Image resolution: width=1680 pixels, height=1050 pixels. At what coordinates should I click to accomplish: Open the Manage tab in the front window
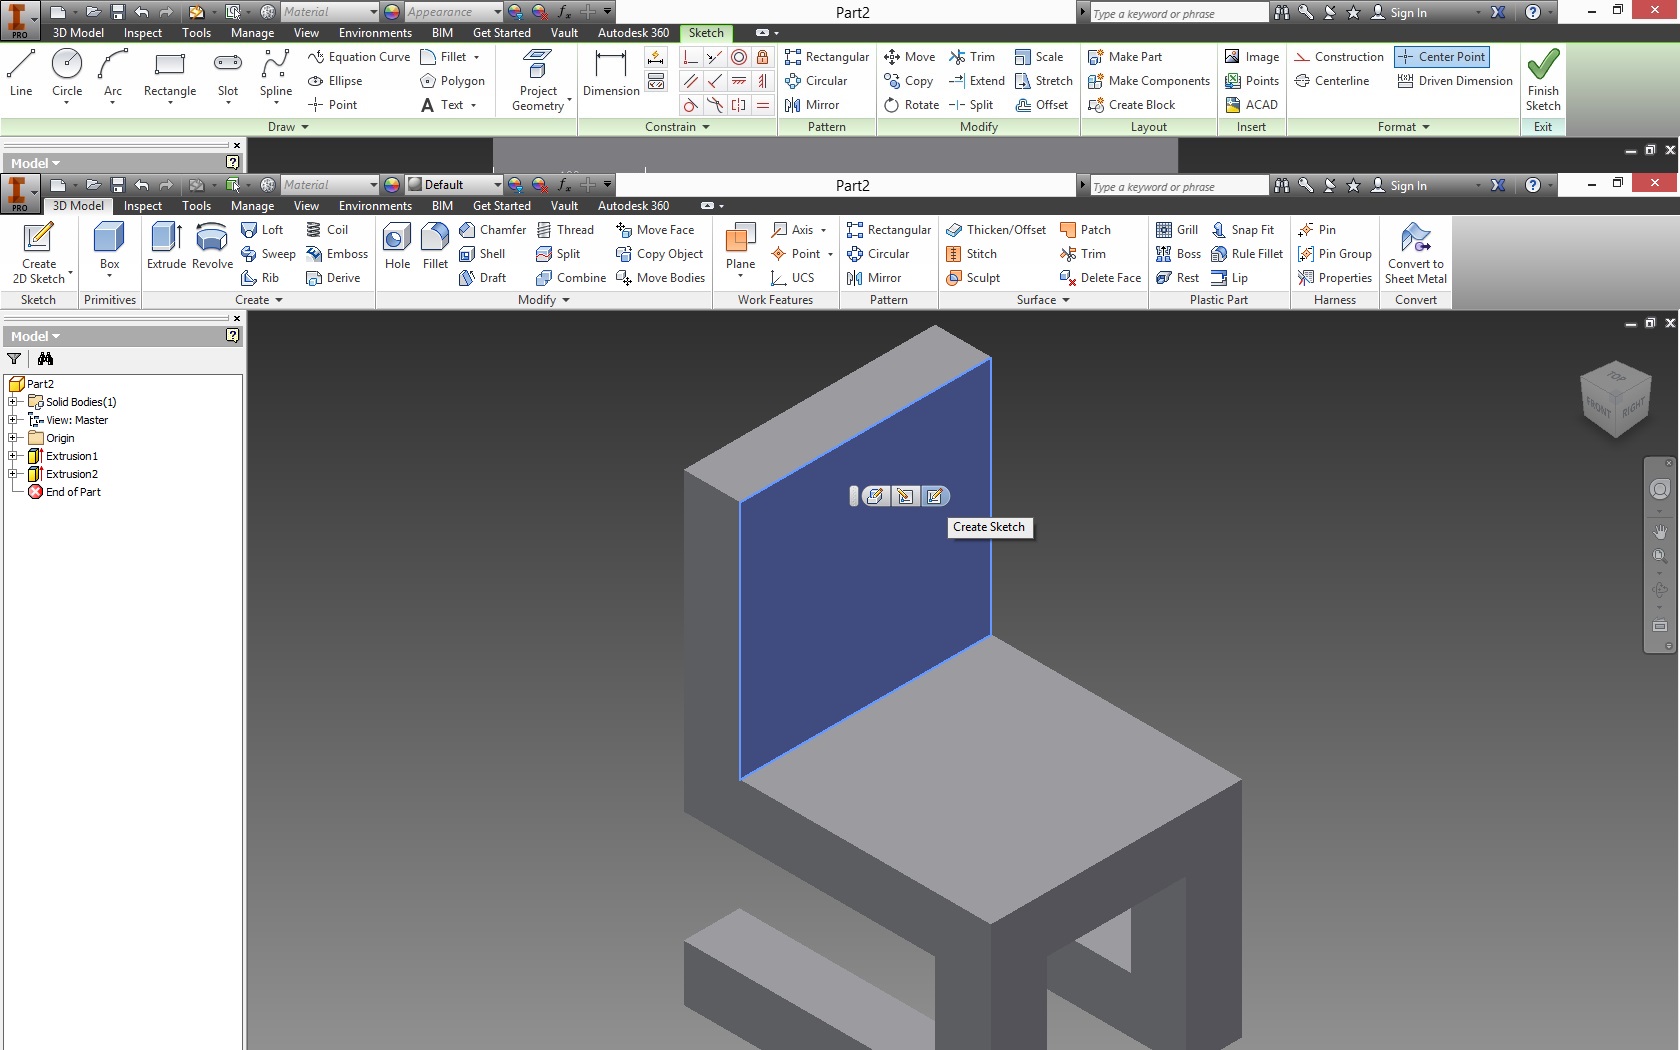click(252, 206)
